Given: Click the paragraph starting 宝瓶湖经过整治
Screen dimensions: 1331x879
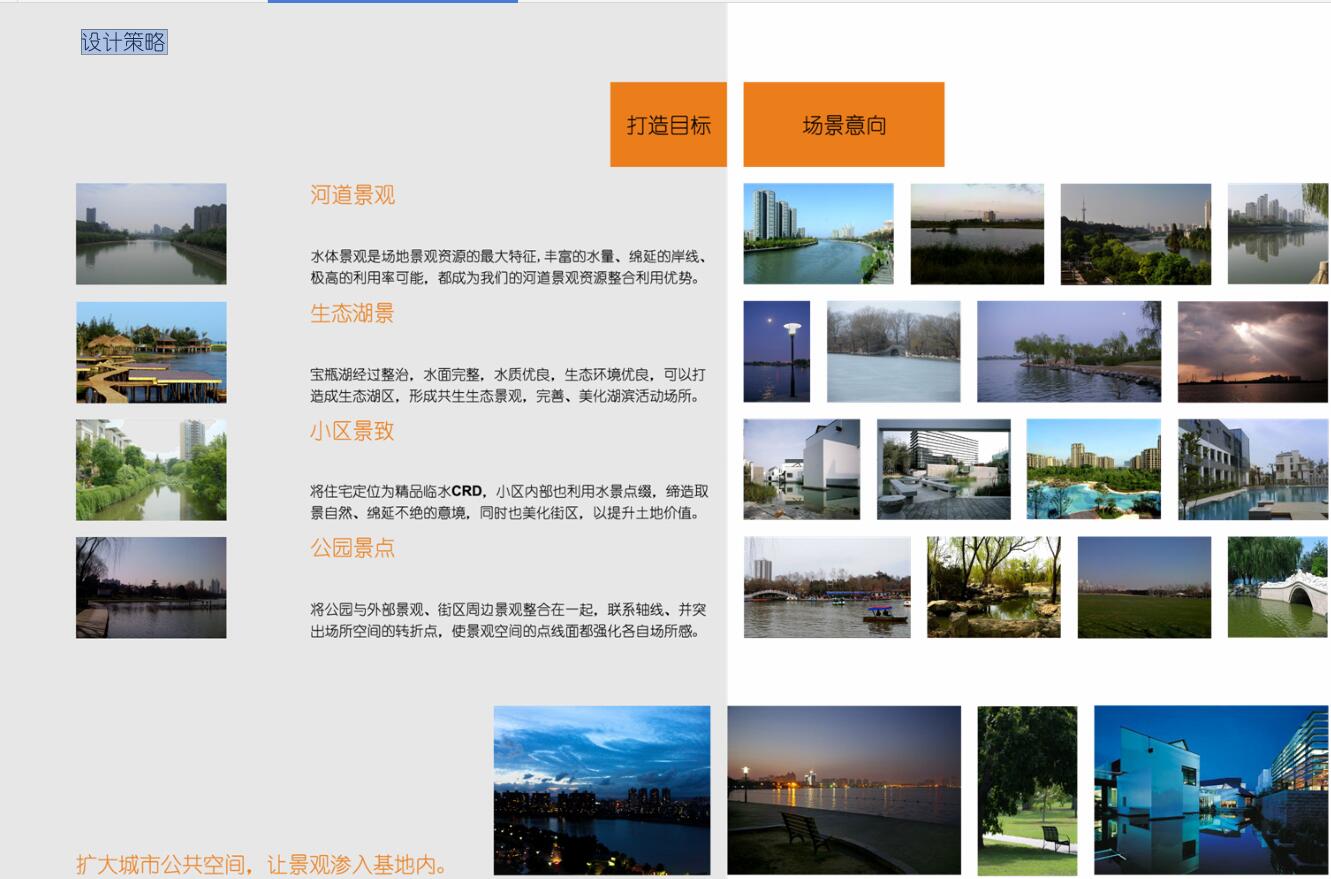Looking at the screenshot, I should pyautogui.click(x=508, y=385).
